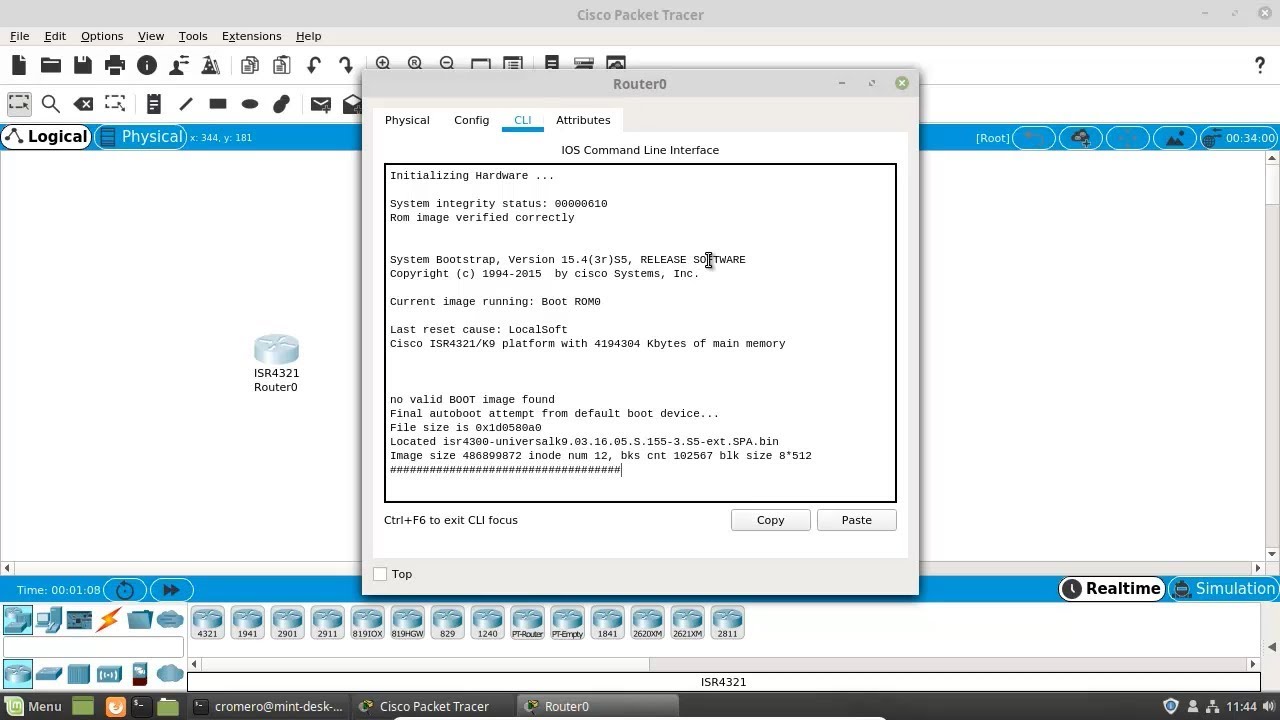Open the Extensions menu
This screenshot has width=1280, height=720.
point(251,36)
